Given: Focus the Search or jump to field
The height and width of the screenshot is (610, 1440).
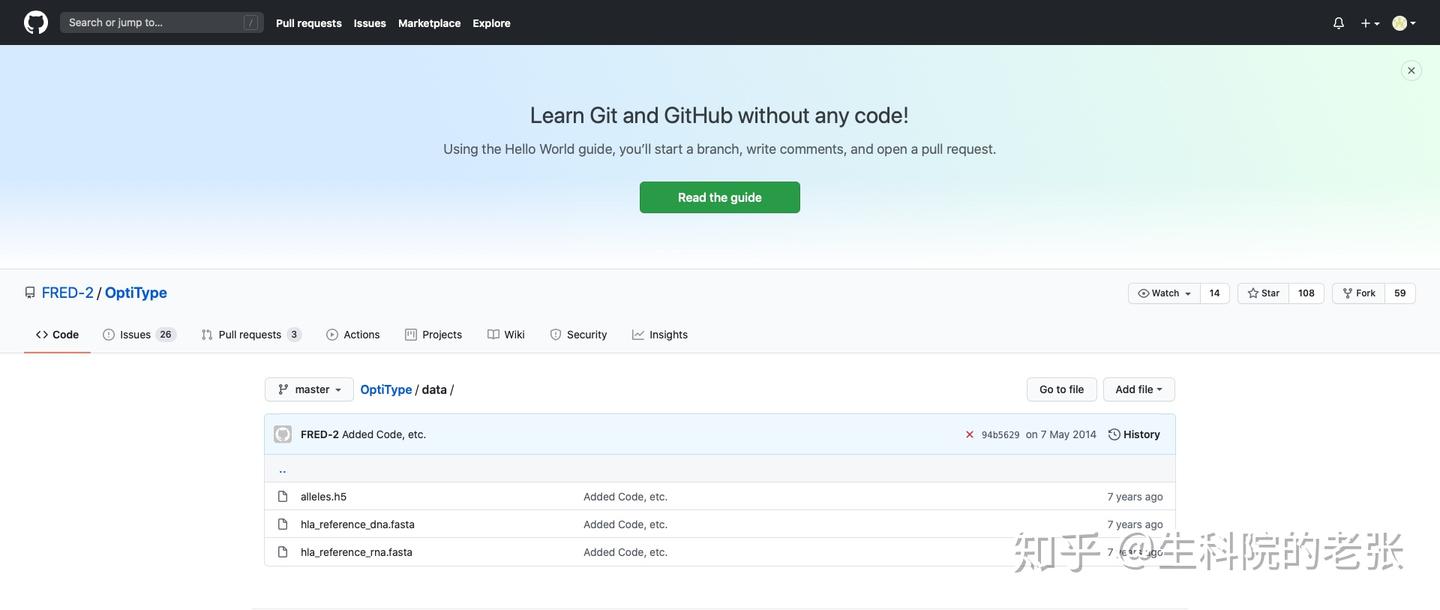Looking at the screenshot, I should [x=162, y=22].
